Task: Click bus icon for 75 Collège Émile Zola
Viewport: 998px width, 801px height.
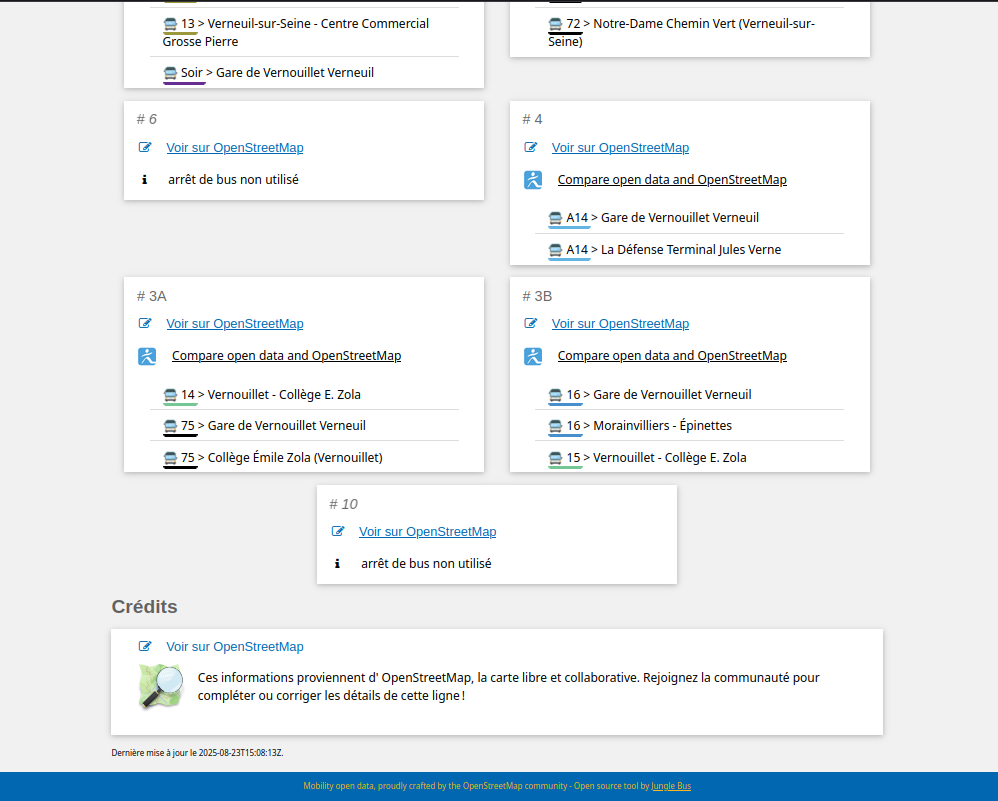Action: point(170,458)
